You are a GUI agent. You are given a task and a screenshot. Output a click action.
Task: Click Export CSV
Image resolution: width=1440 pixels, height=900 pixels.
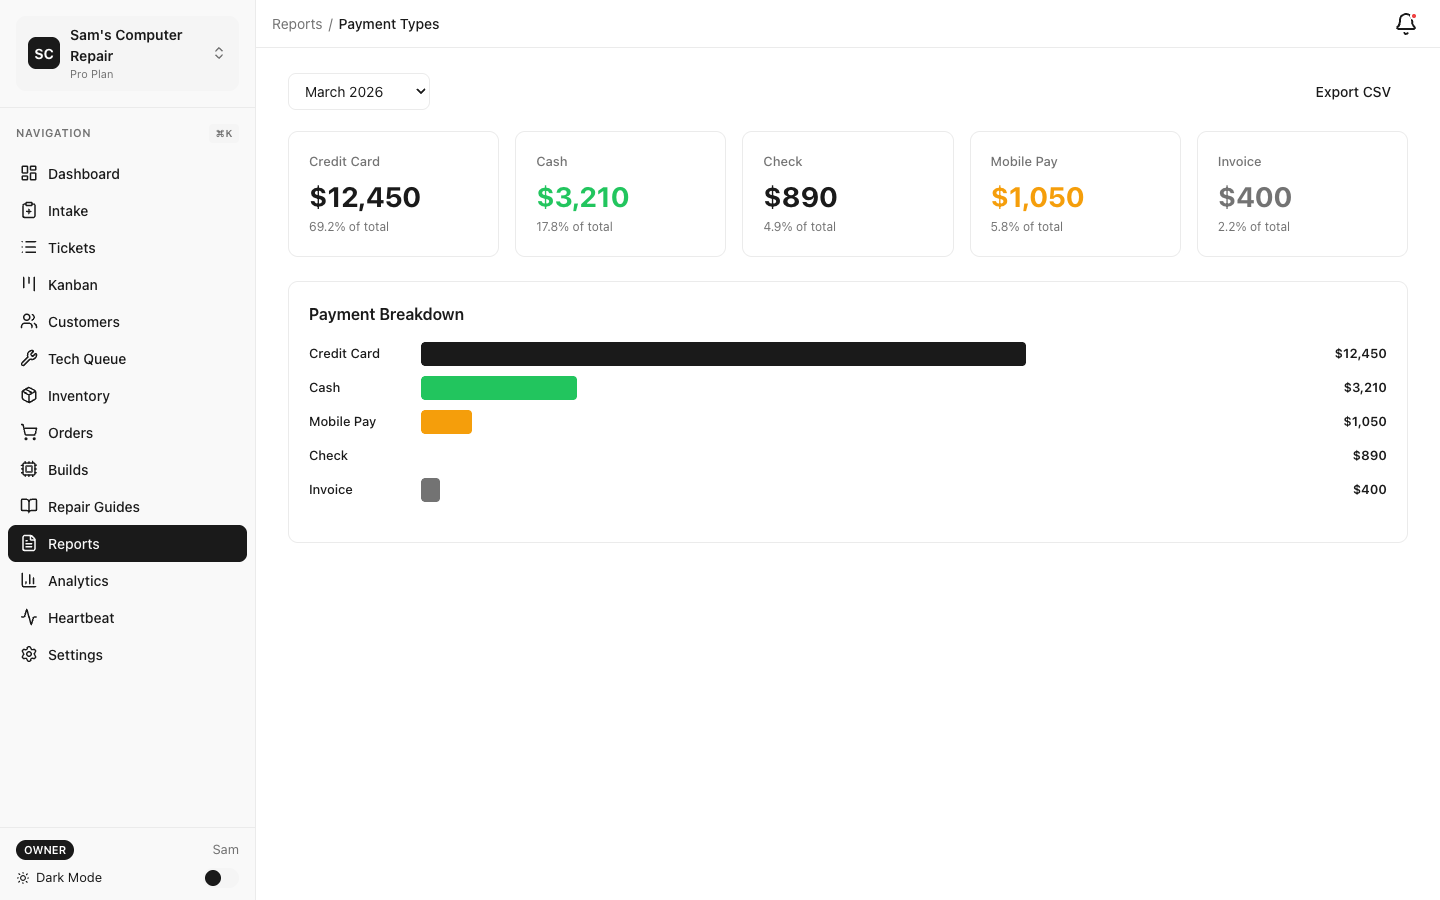(x=1352, y=91)
